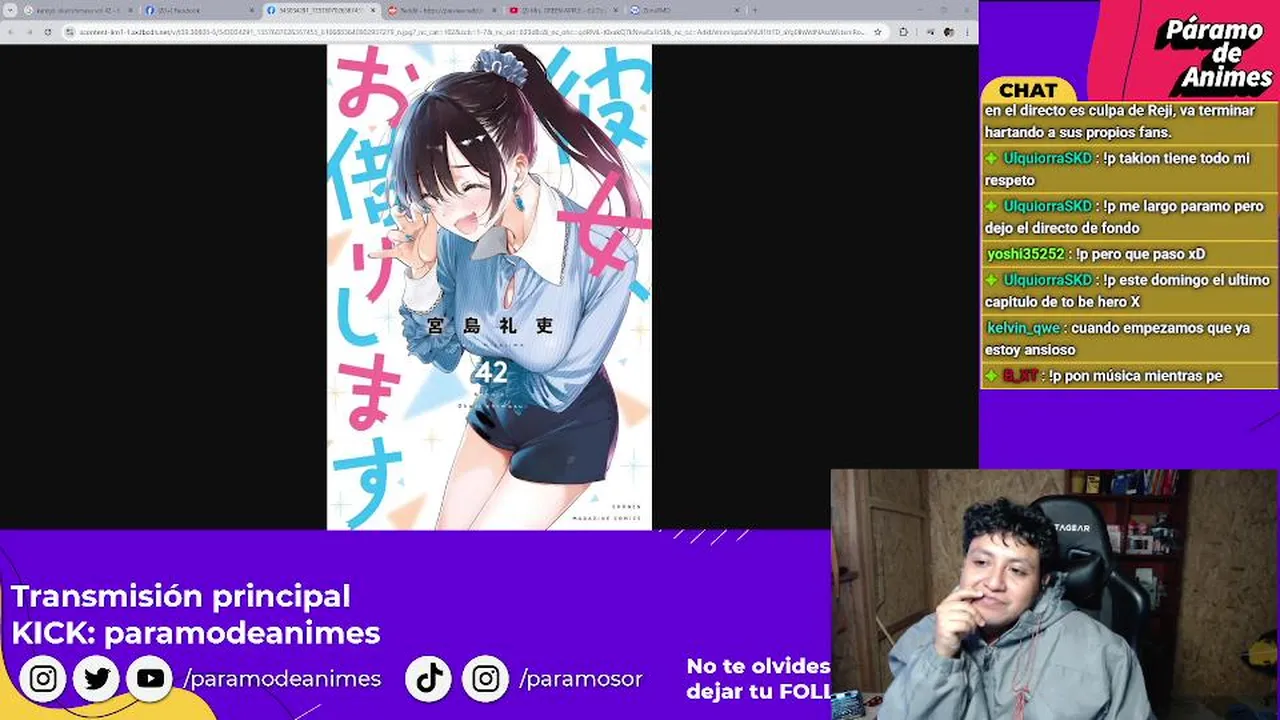
Task: Click the Twitter bird icon
Action: (x=97, y=679)
